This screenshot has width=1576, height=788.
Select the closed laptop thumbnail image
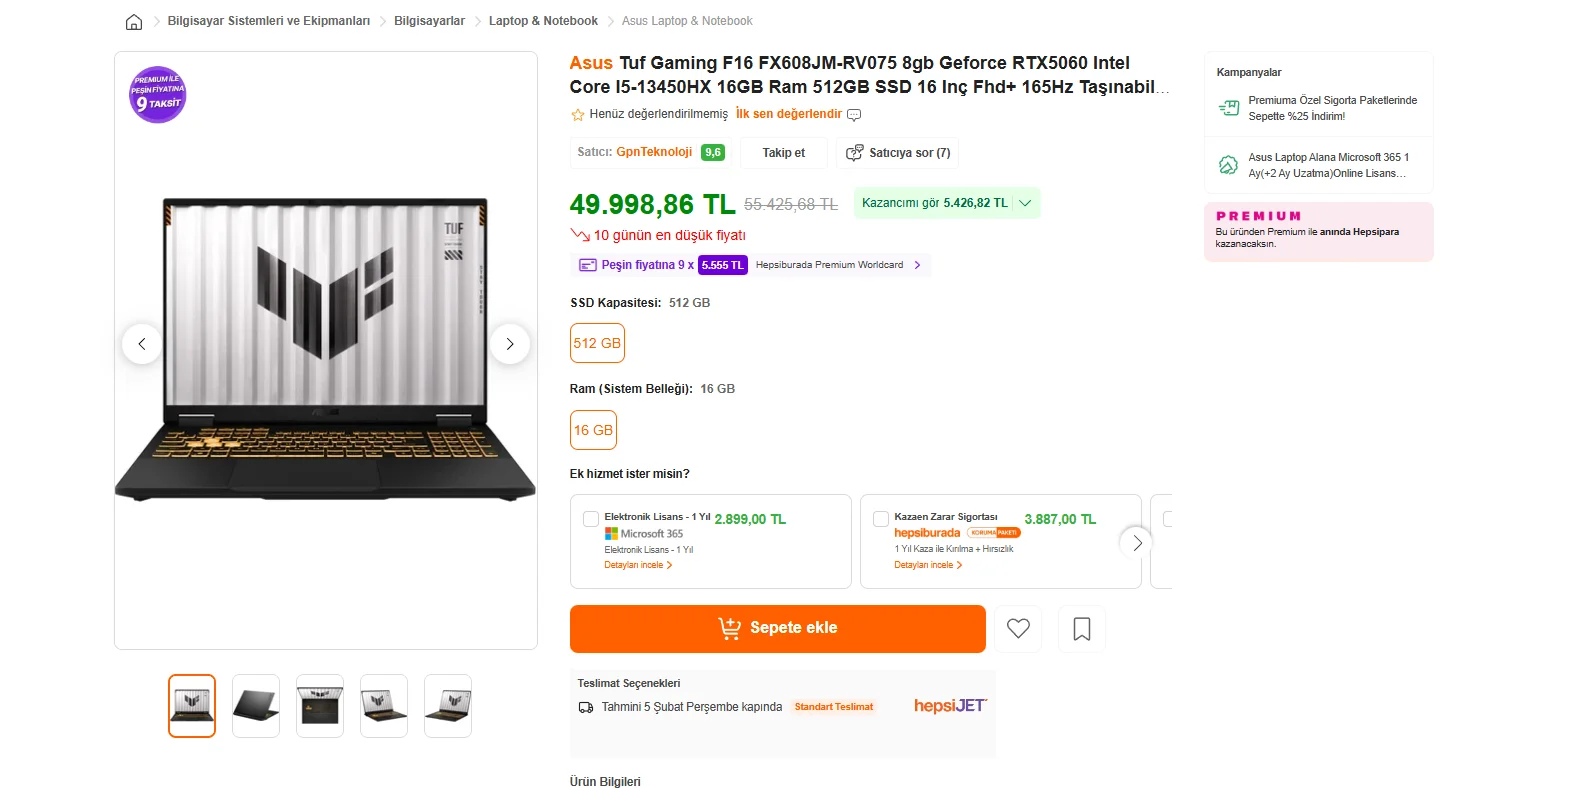tap(256, 706)
